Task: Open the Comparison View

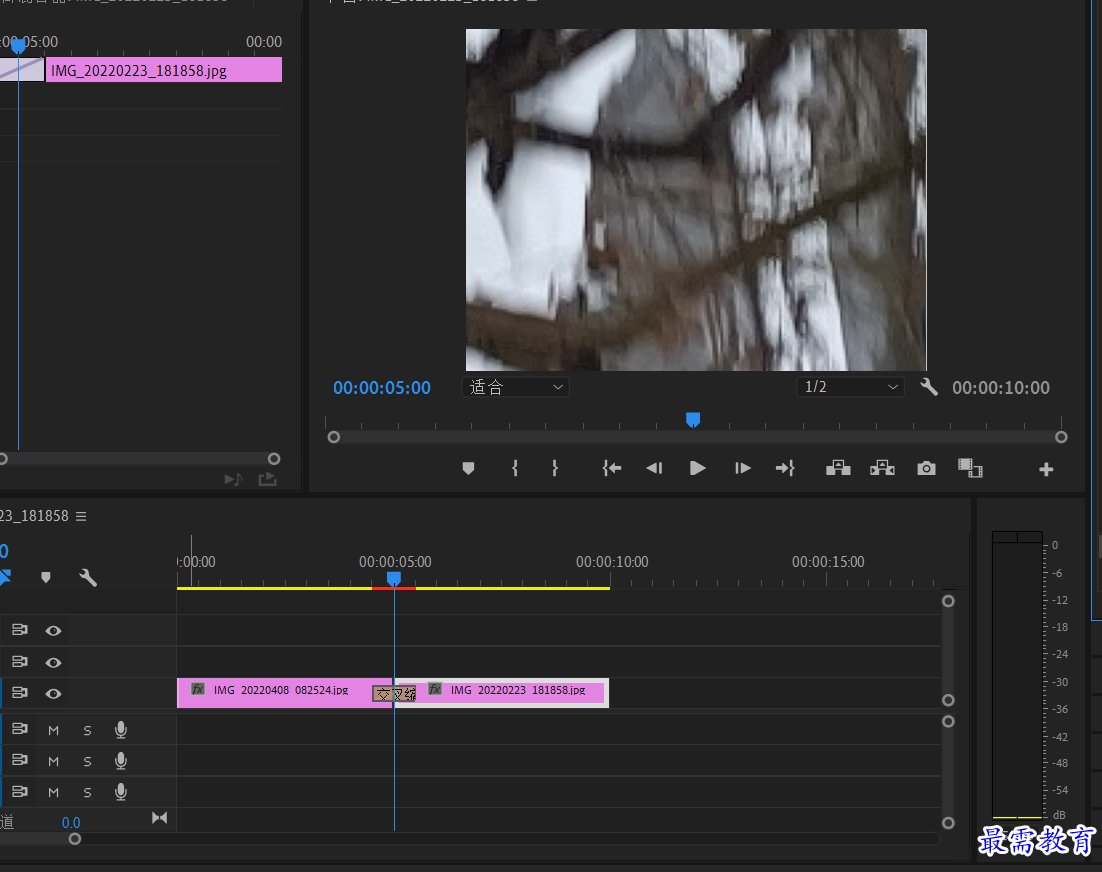Action: point(970,468)
